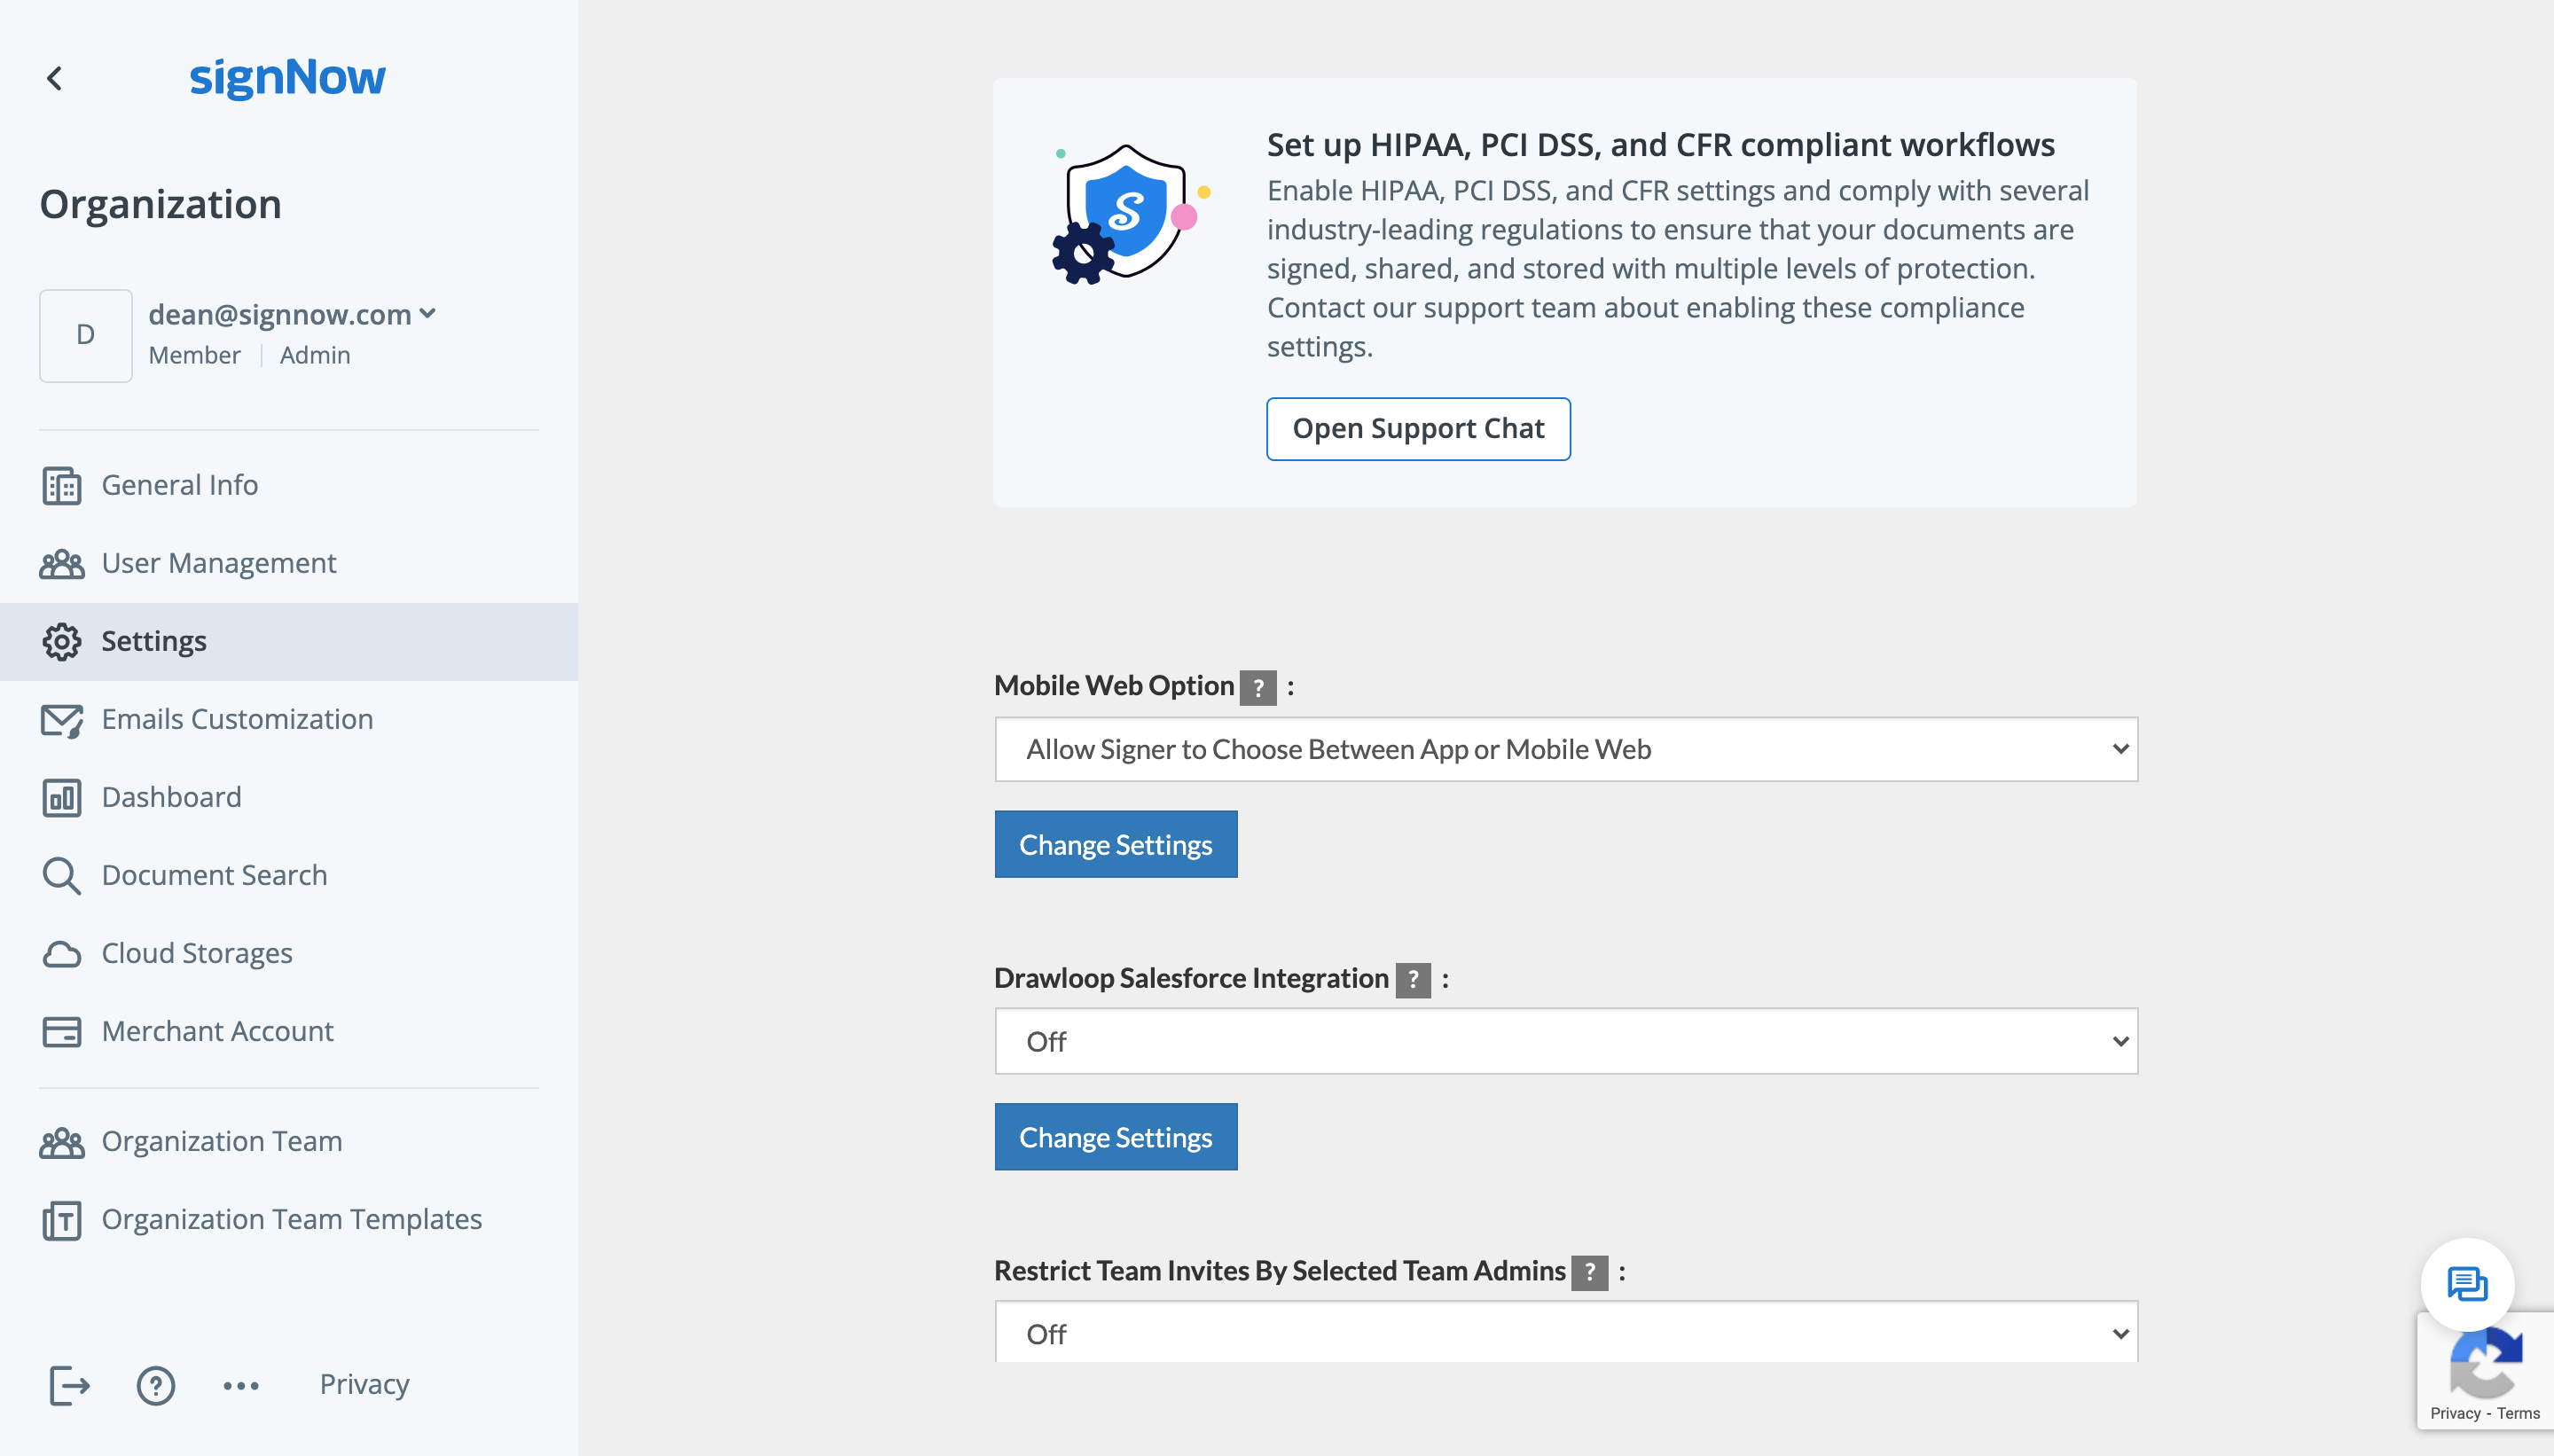Click the Mobile Web Option help icon
This screenshot has height=1456, width=2554.
1258,688
